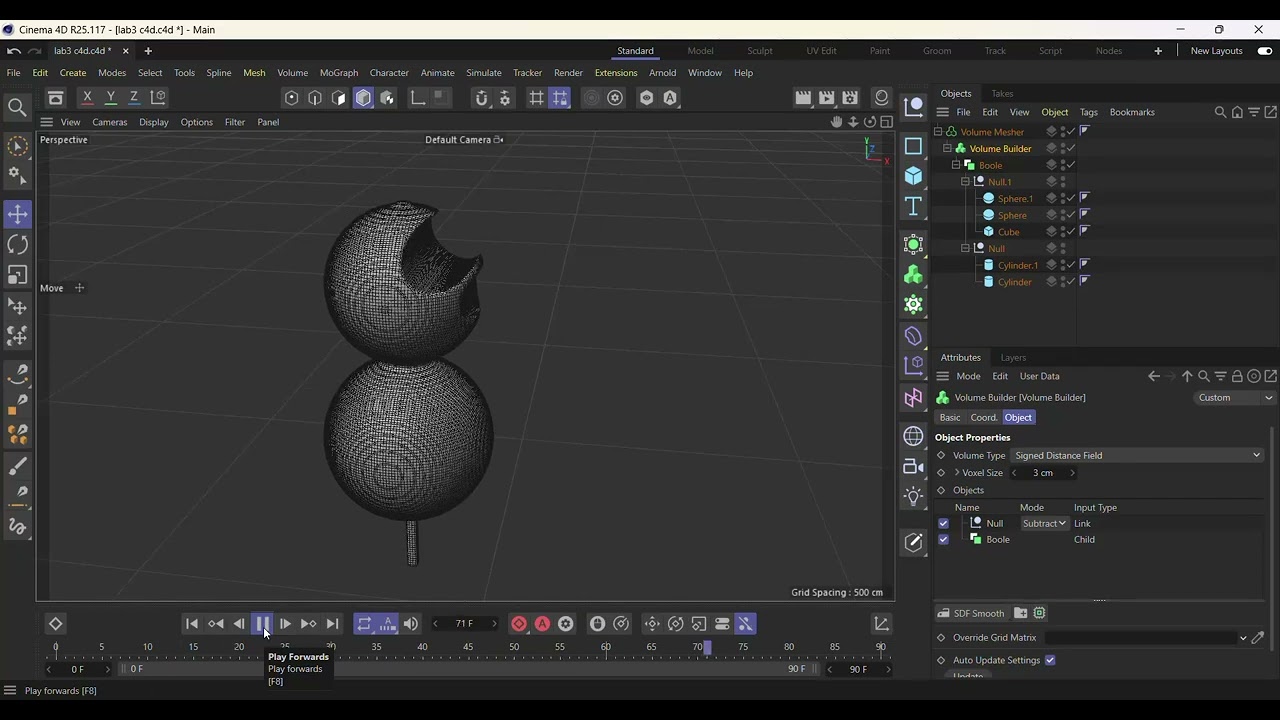Click the current frame field showing 71 F

(464, 624)
